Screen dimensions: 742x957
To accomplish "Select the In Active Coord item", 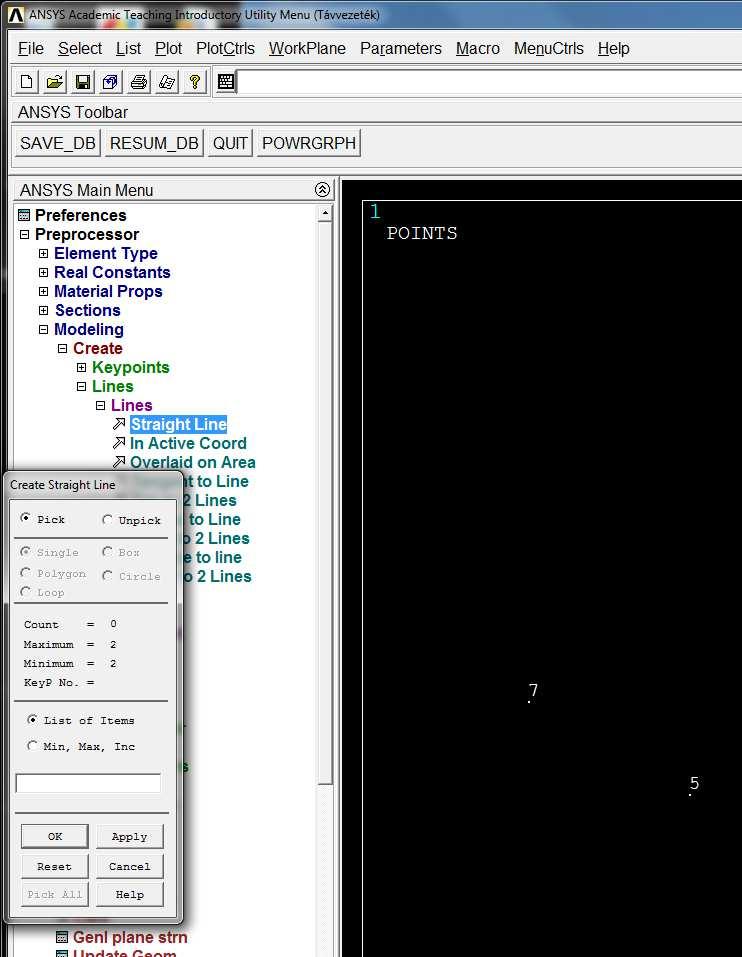I will pos(188,443).
